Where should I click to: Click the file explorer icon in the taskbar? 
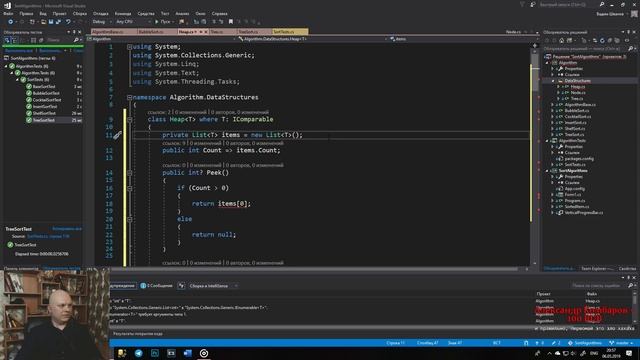[x=122, y=353]
